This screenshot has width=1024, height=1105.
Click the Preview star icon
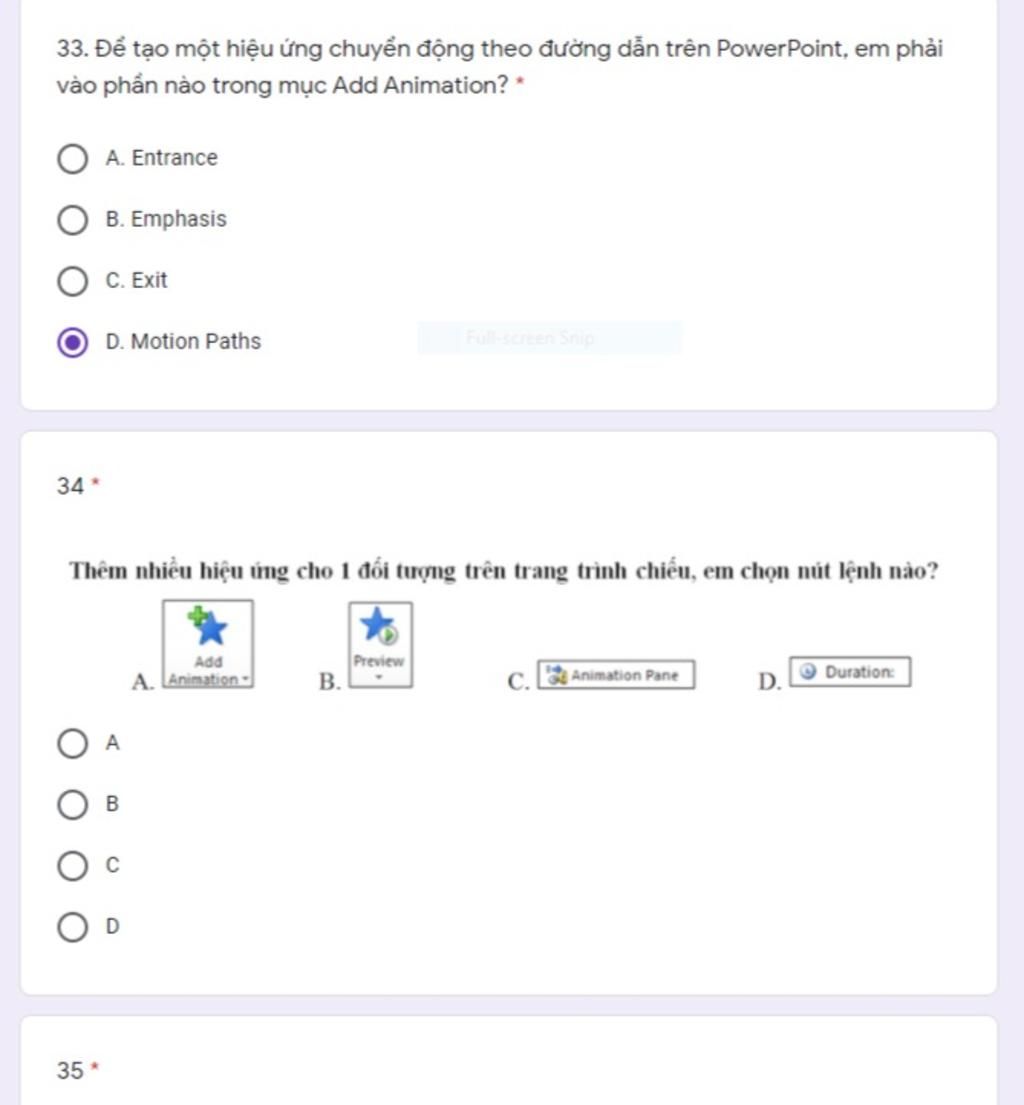point(379,626)
